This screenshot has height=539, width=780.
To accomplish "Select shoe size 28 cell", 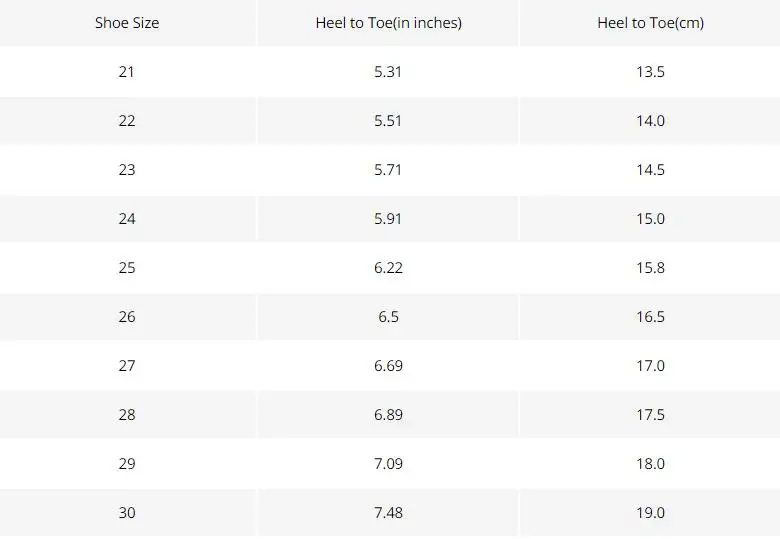I will [x=127, y=415].
